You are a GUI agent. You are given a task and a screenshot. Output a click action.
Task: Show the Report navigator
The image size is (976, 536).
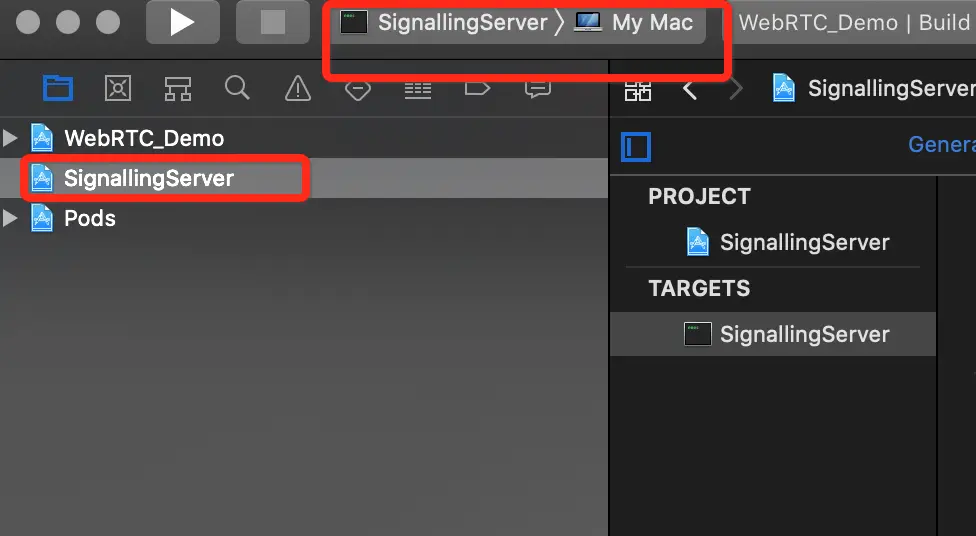point(538,90)
